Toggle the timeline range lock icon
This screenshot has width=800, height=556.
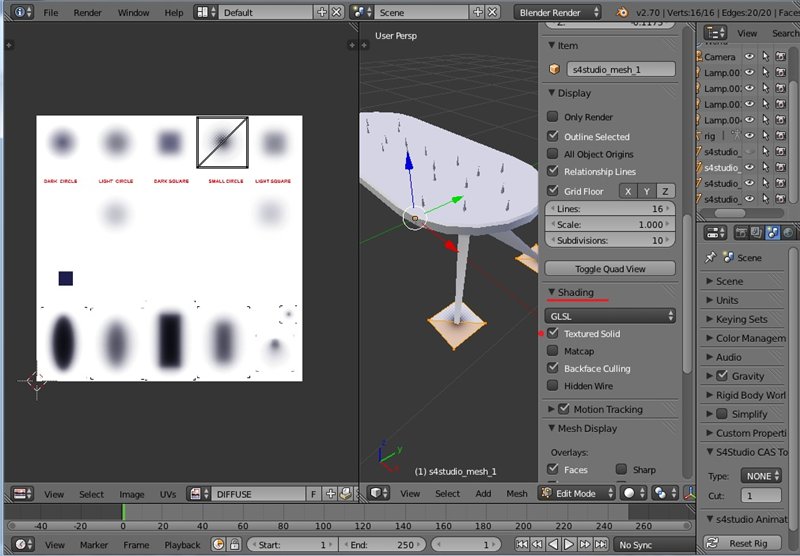[234, 545]
